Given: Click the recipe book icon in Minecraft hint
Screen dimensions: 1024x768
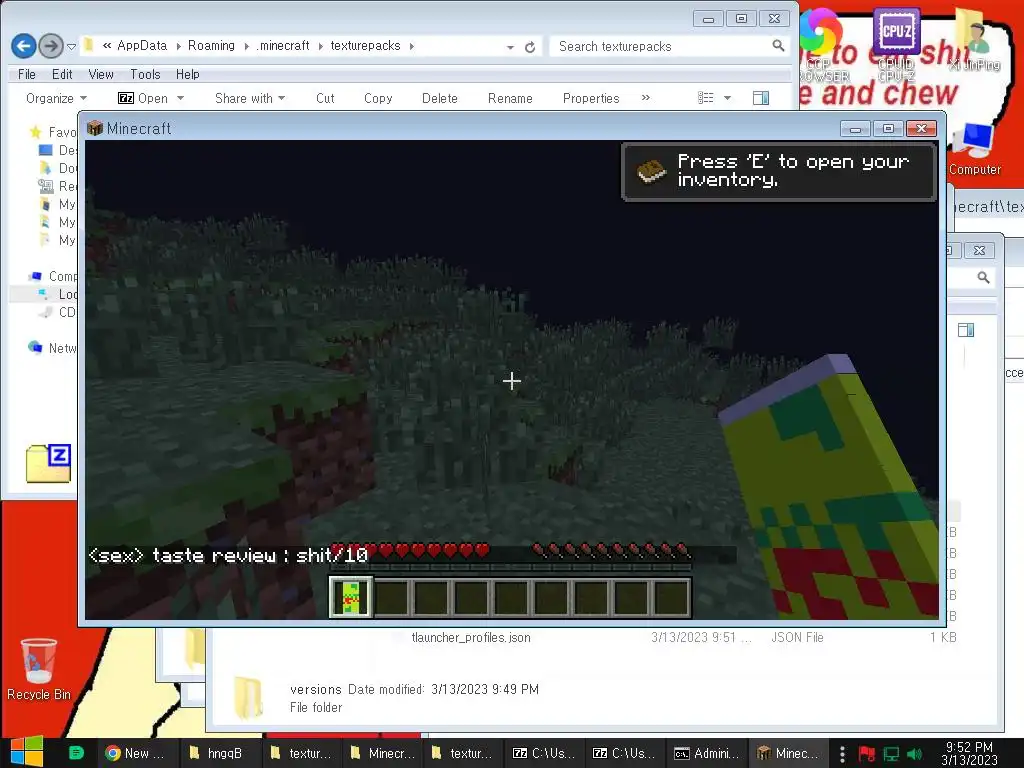Looking at the screenshot, I should point(651,171).
